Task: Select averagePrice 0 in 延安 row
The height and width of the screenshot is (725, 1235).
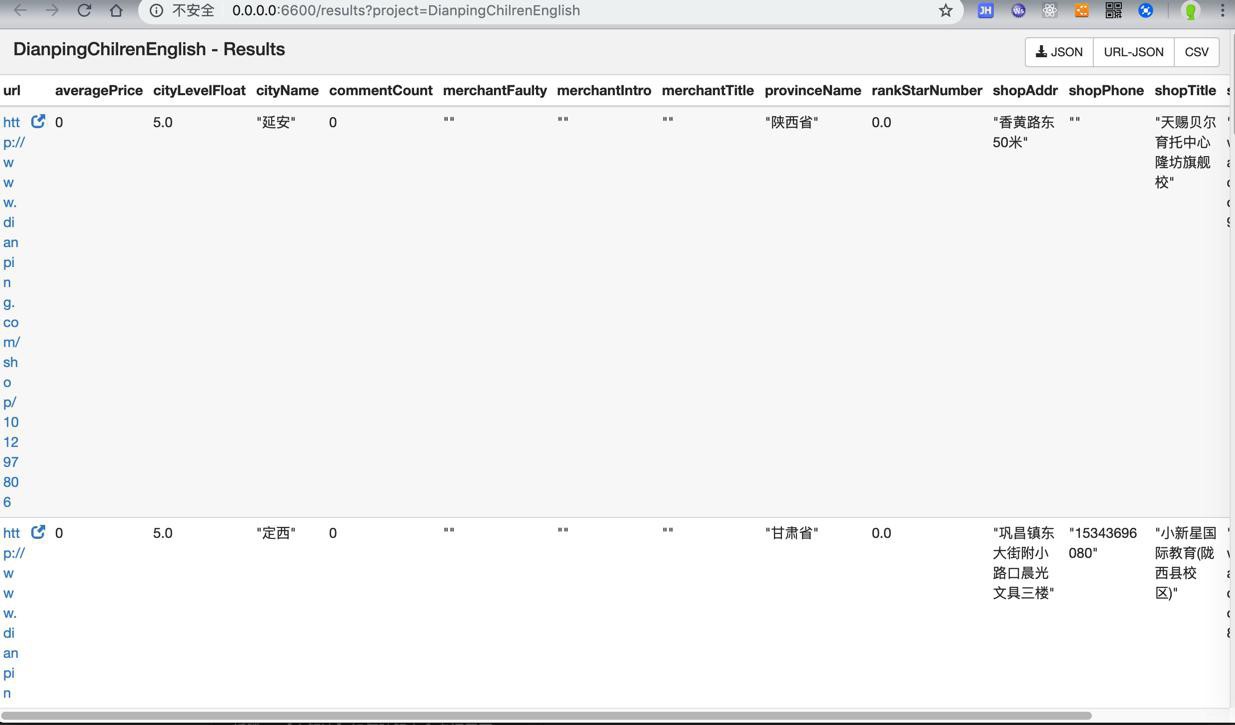Action: (59, 122)
